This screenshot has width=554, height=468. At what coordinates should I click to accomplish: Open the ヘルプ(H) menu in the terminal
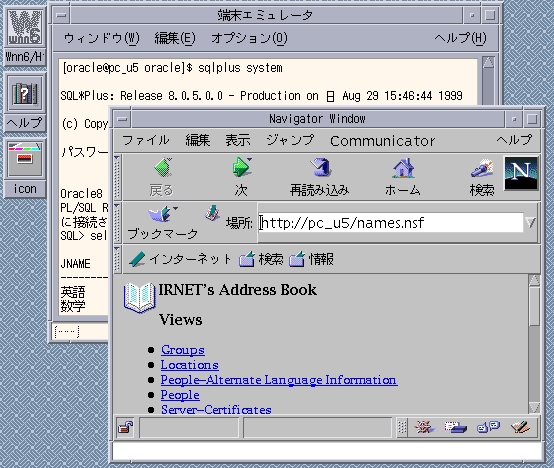click(460, 38)
